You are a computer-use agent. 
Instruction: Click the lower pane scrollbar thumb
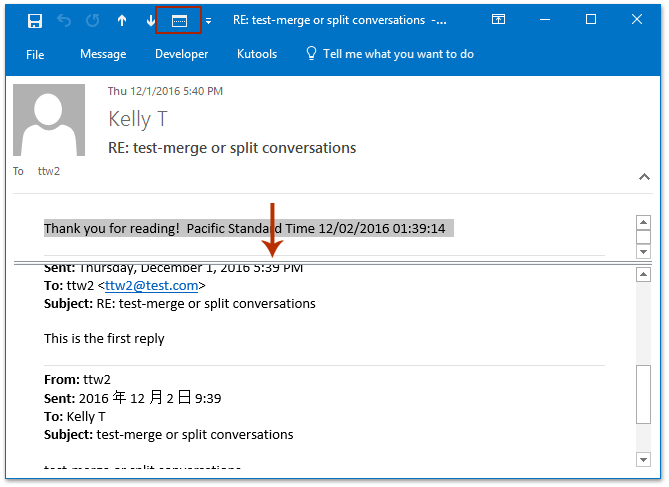(644, 396)
